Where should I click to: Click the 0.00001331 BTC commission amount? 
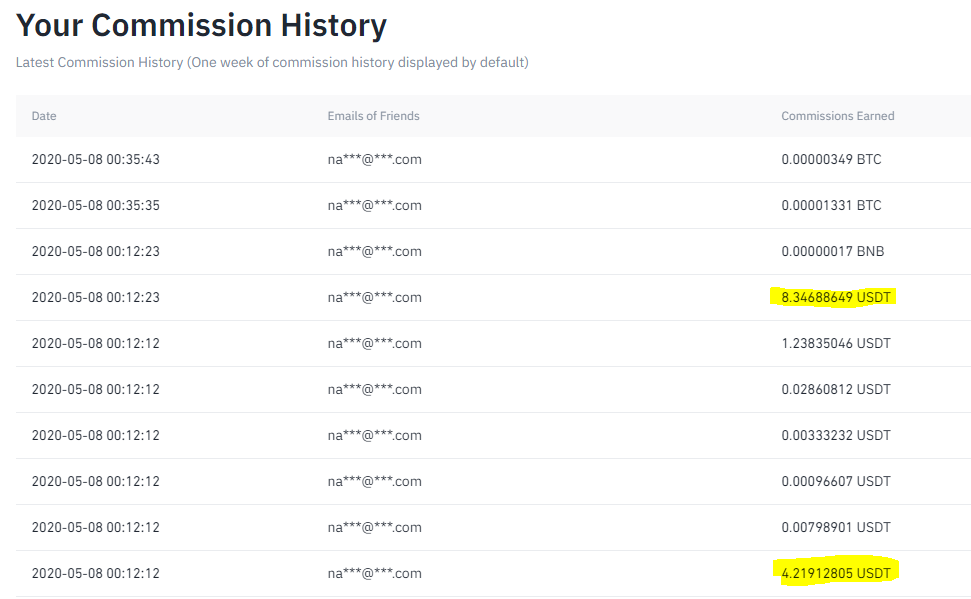click(x=831, y=205)
